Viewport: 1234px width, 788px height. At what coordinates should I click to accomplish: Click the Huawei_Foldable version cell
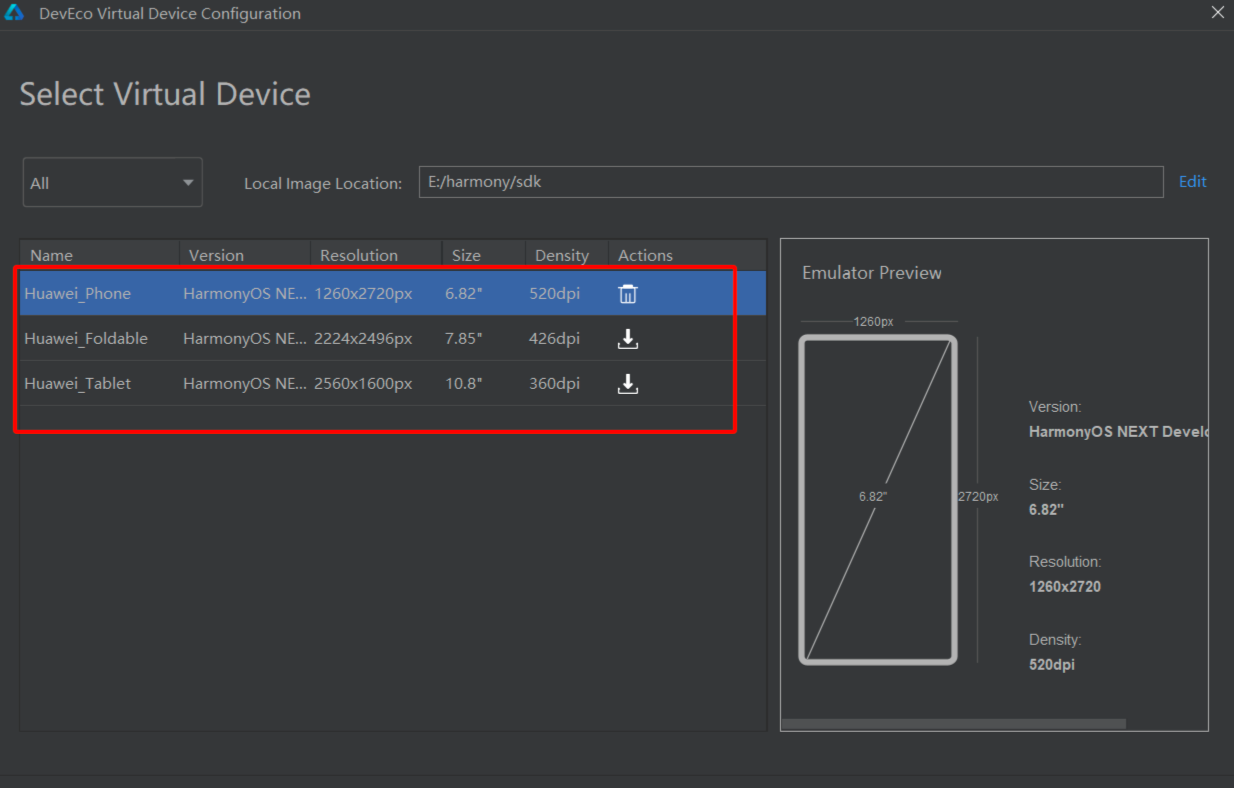[x=245, y=339]
